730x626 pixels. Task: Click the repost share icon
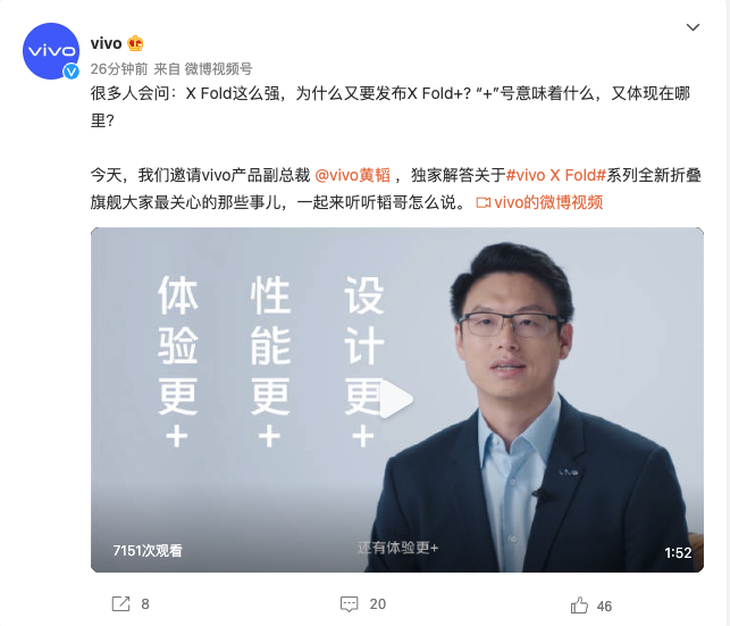(x=121, y=604)
